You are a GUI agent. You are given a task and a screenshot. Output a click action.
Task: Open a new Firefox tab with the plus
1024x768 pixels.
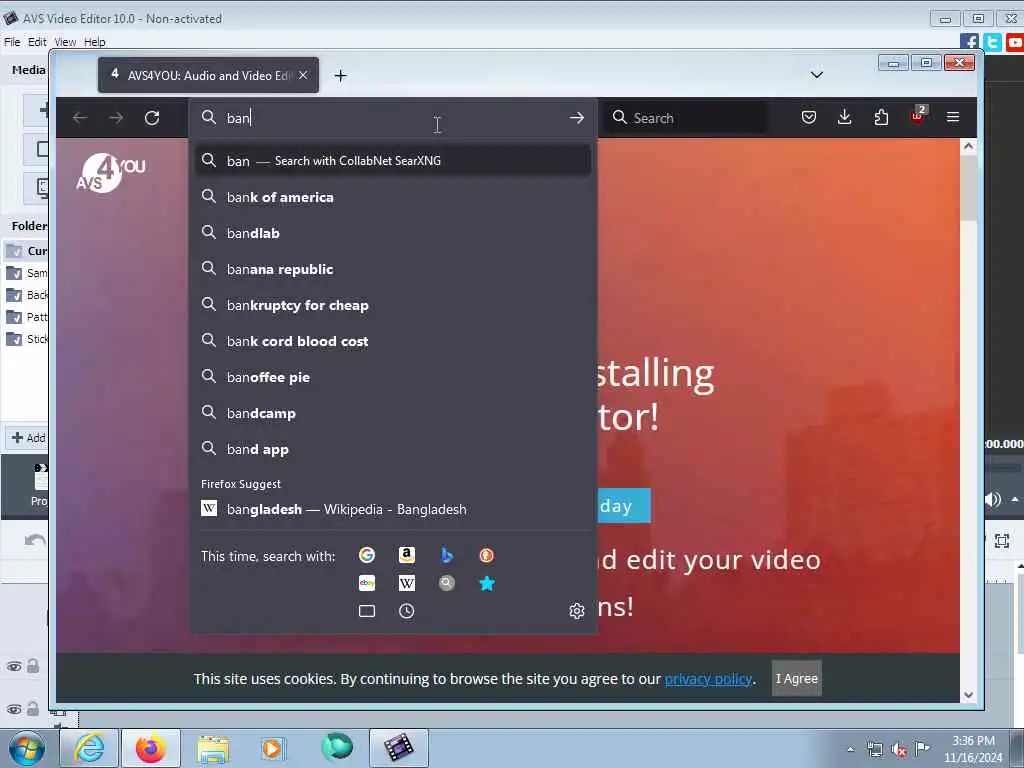340,76
